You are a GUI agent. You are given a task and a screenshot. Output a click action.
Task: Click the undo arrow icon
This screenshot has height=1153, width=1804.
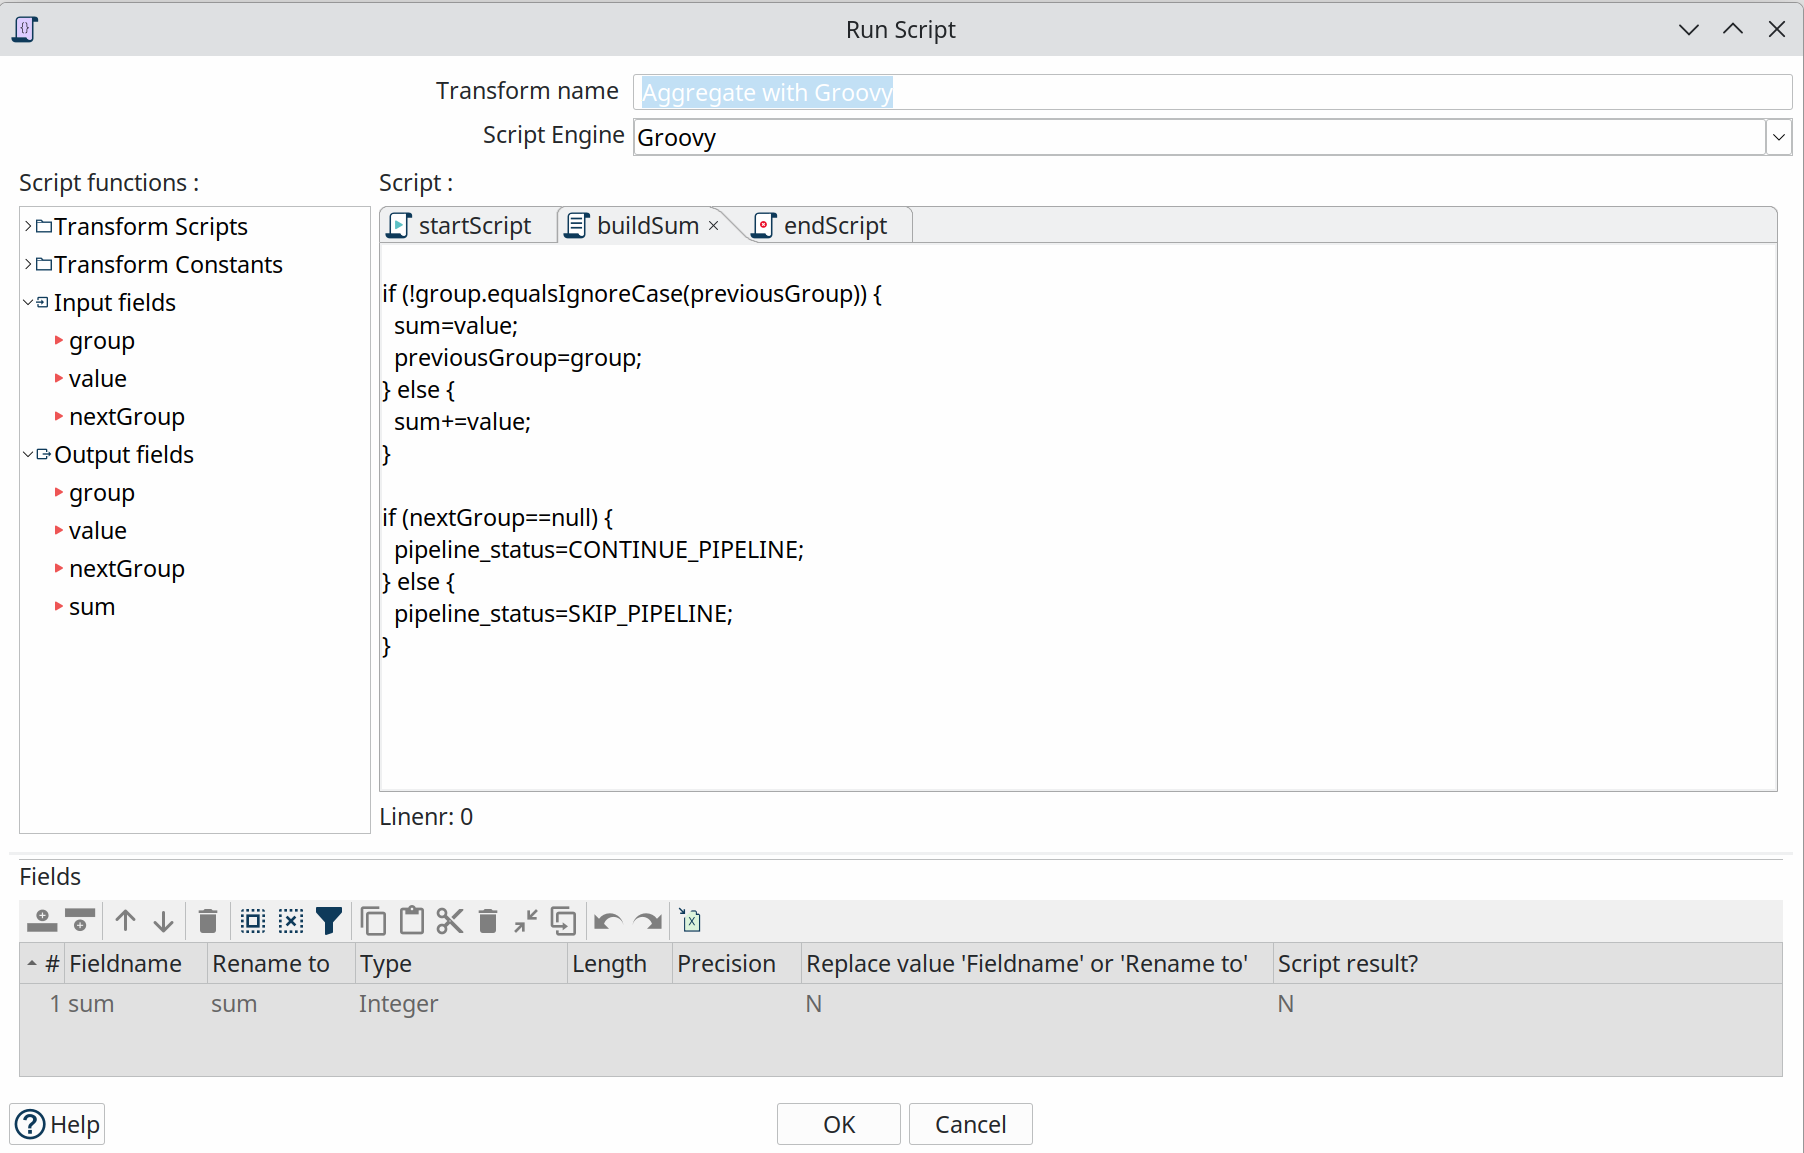(607, 921)
